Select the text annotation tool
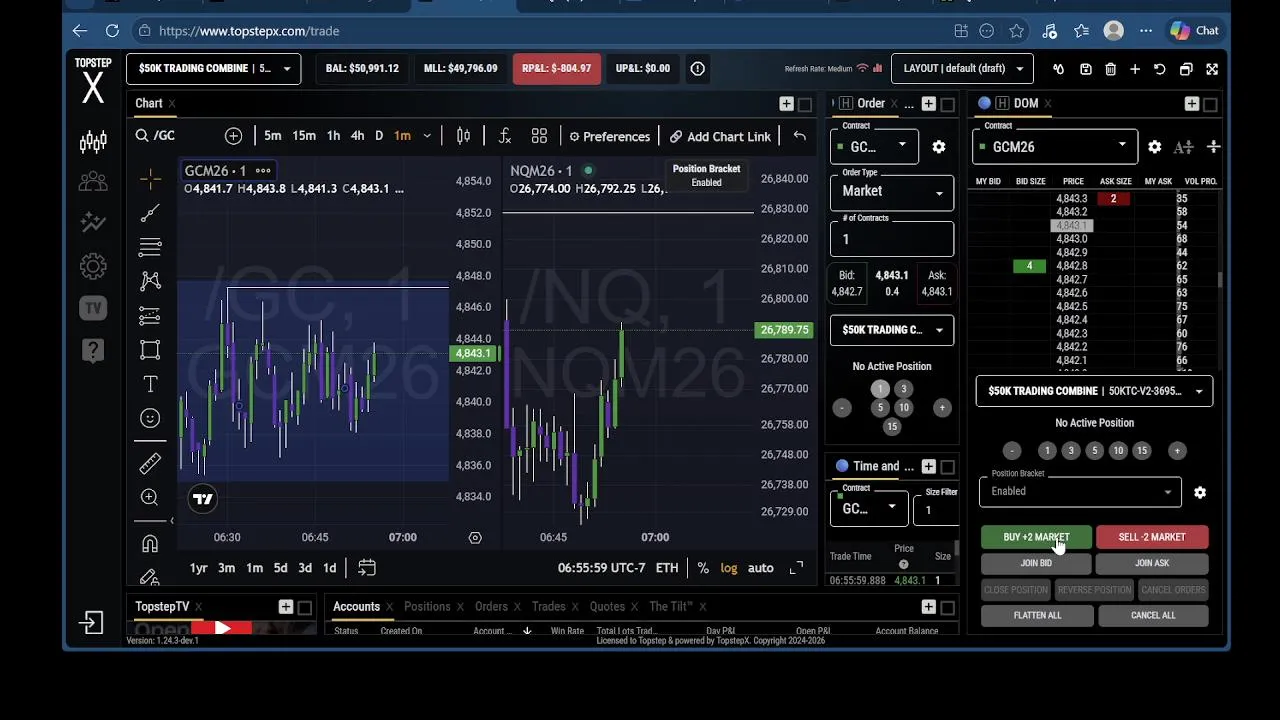This screenshot has height=720, width=1280. (150, 384)
